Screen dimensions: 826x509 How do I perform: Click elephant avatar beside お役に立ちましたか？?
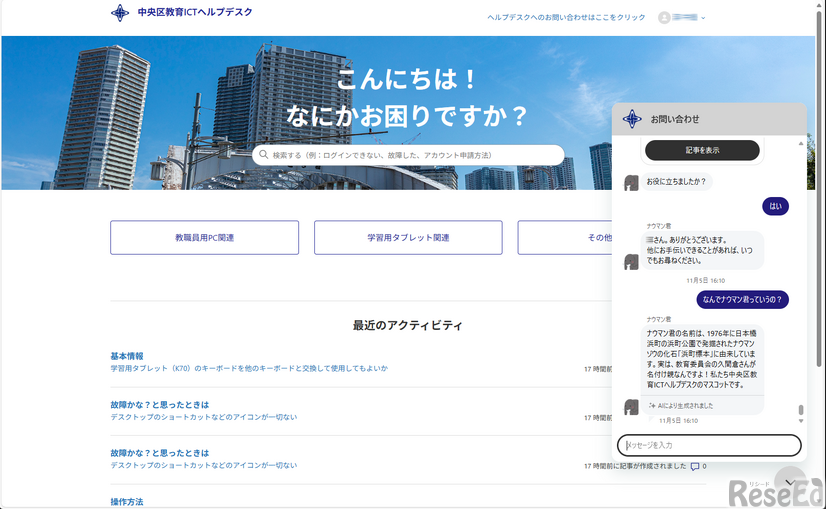click(x=631, y=183)
